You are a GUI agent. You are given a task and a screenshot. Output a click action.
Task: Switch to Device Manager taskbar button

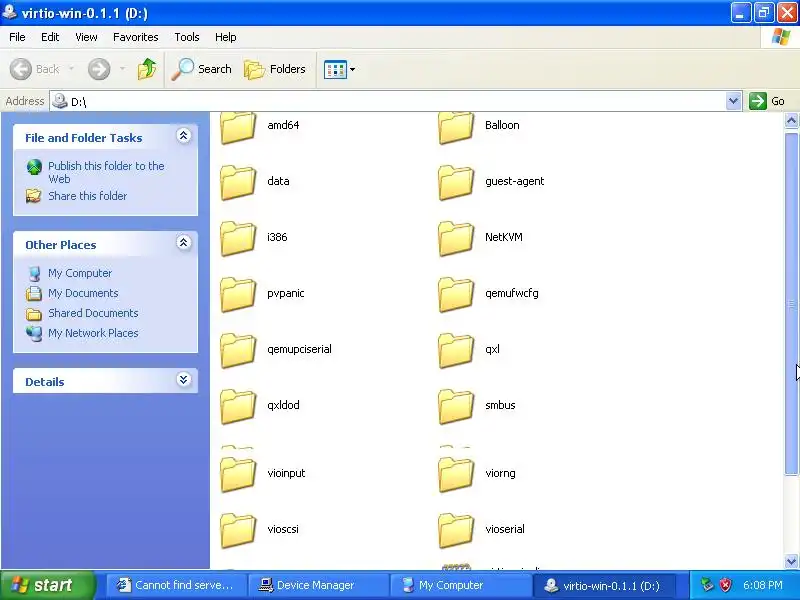(318, 585)
